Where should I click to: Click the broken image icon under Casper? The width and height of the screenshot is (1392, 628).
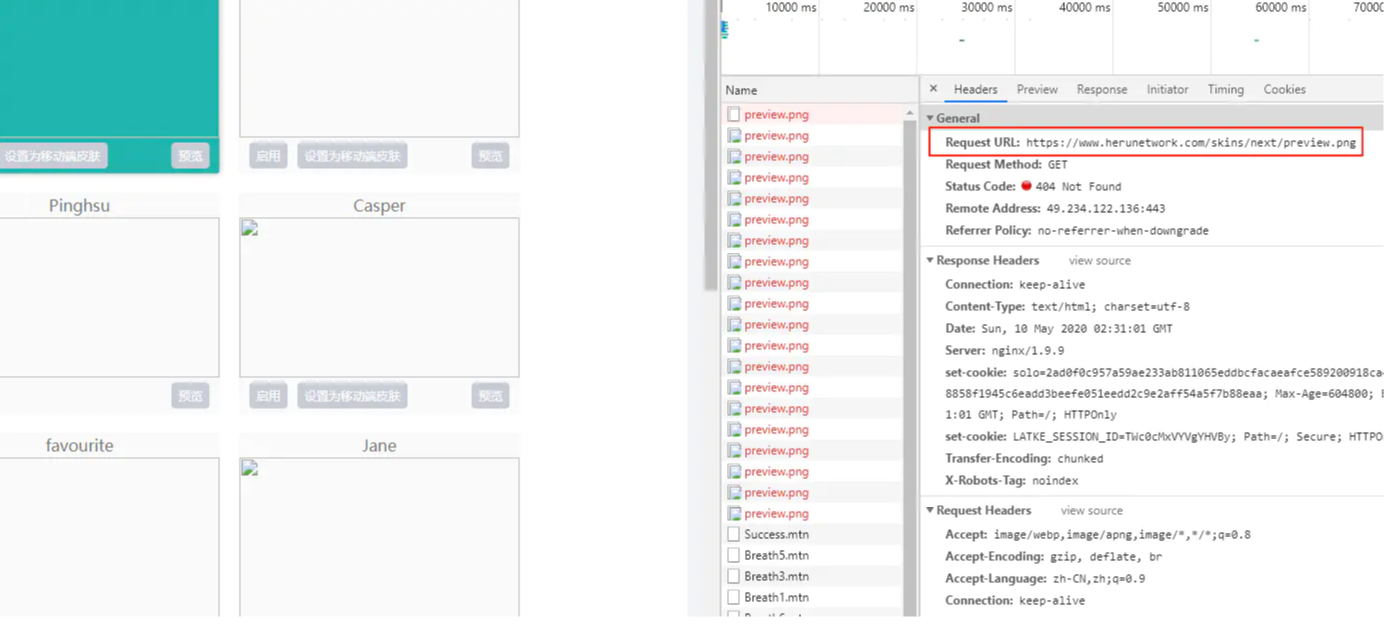(250, 228)
